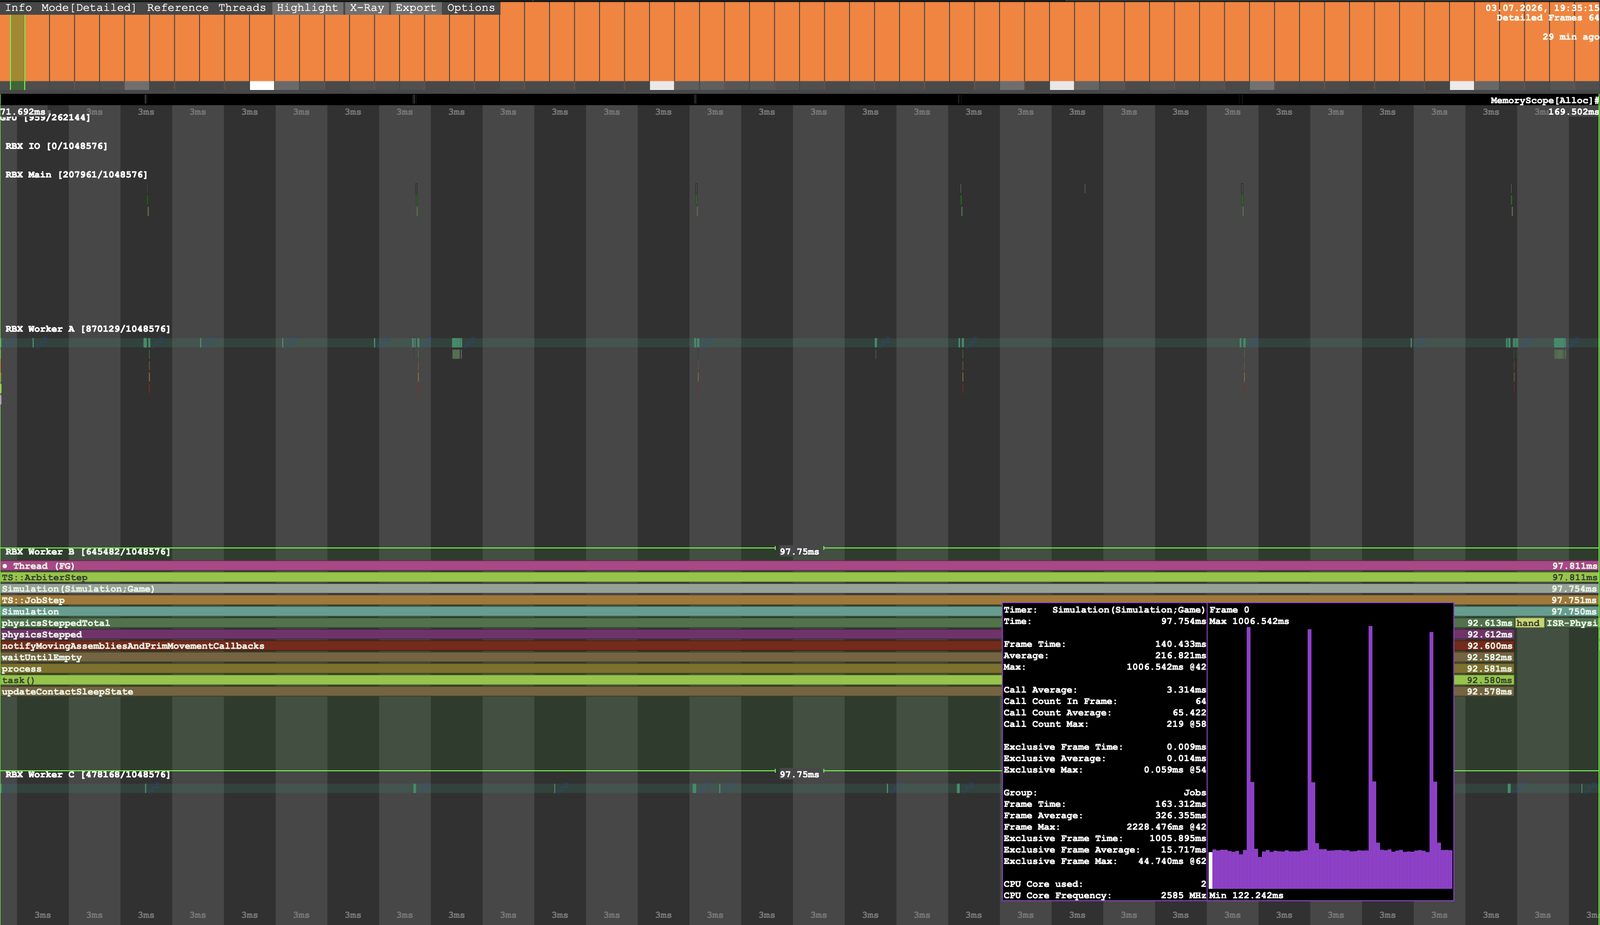Select the Simulation(Simulation;Game) timer bar
Image resolution: width=1600 pixels, height=925 pixels.
[x=799, y=589]
